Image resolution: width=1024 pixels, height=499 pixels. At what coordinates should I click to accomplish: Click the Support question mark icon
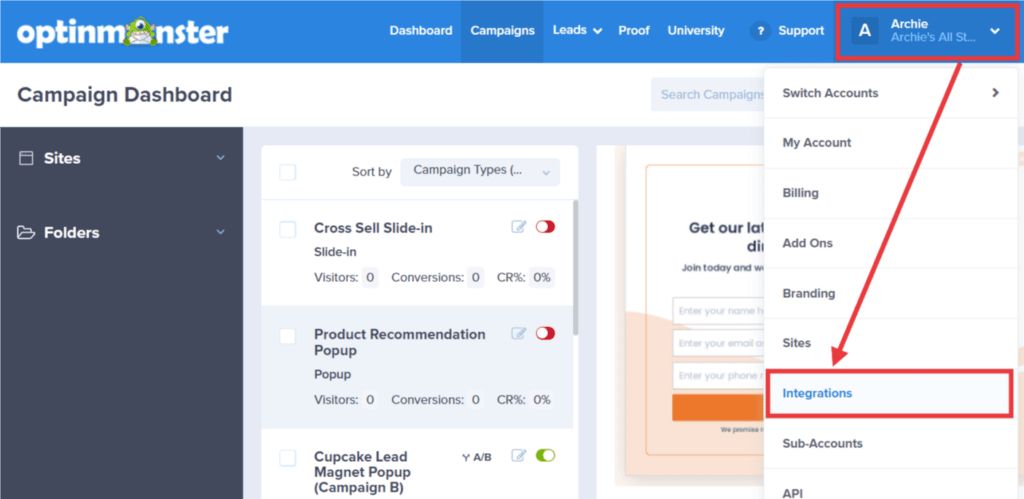[760, 31]
